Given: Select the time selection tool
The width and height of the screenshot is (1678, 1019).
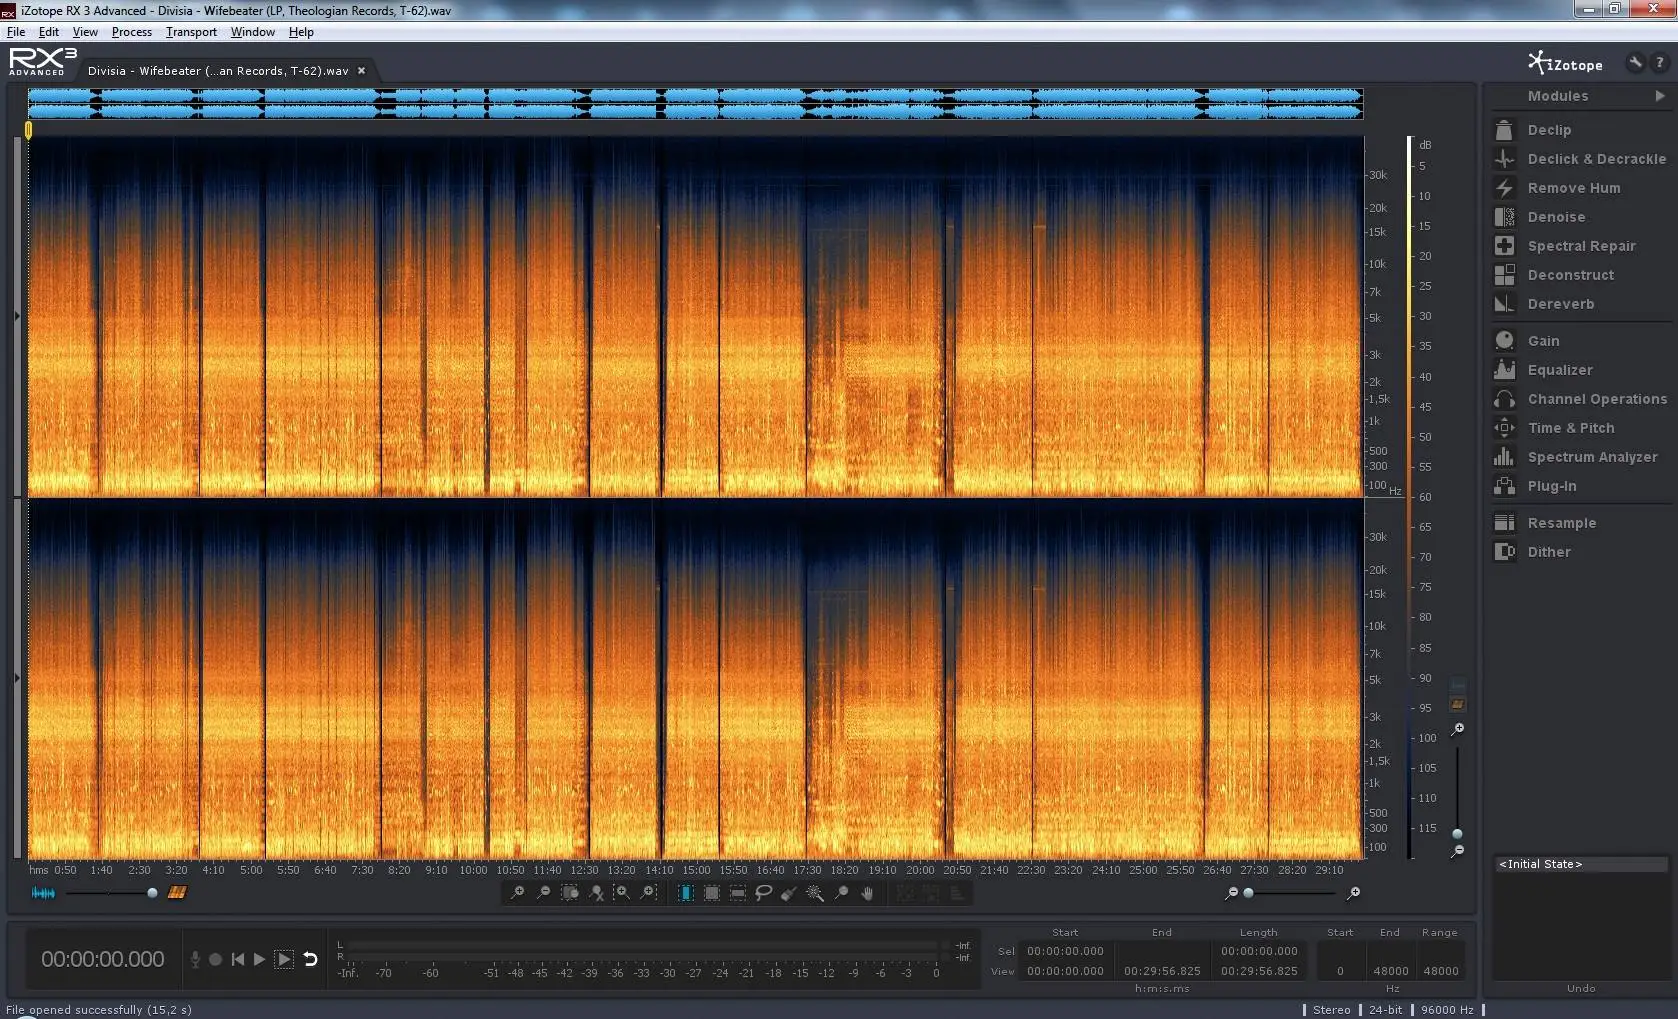Looking at the screenshot, I should point(685,893).
